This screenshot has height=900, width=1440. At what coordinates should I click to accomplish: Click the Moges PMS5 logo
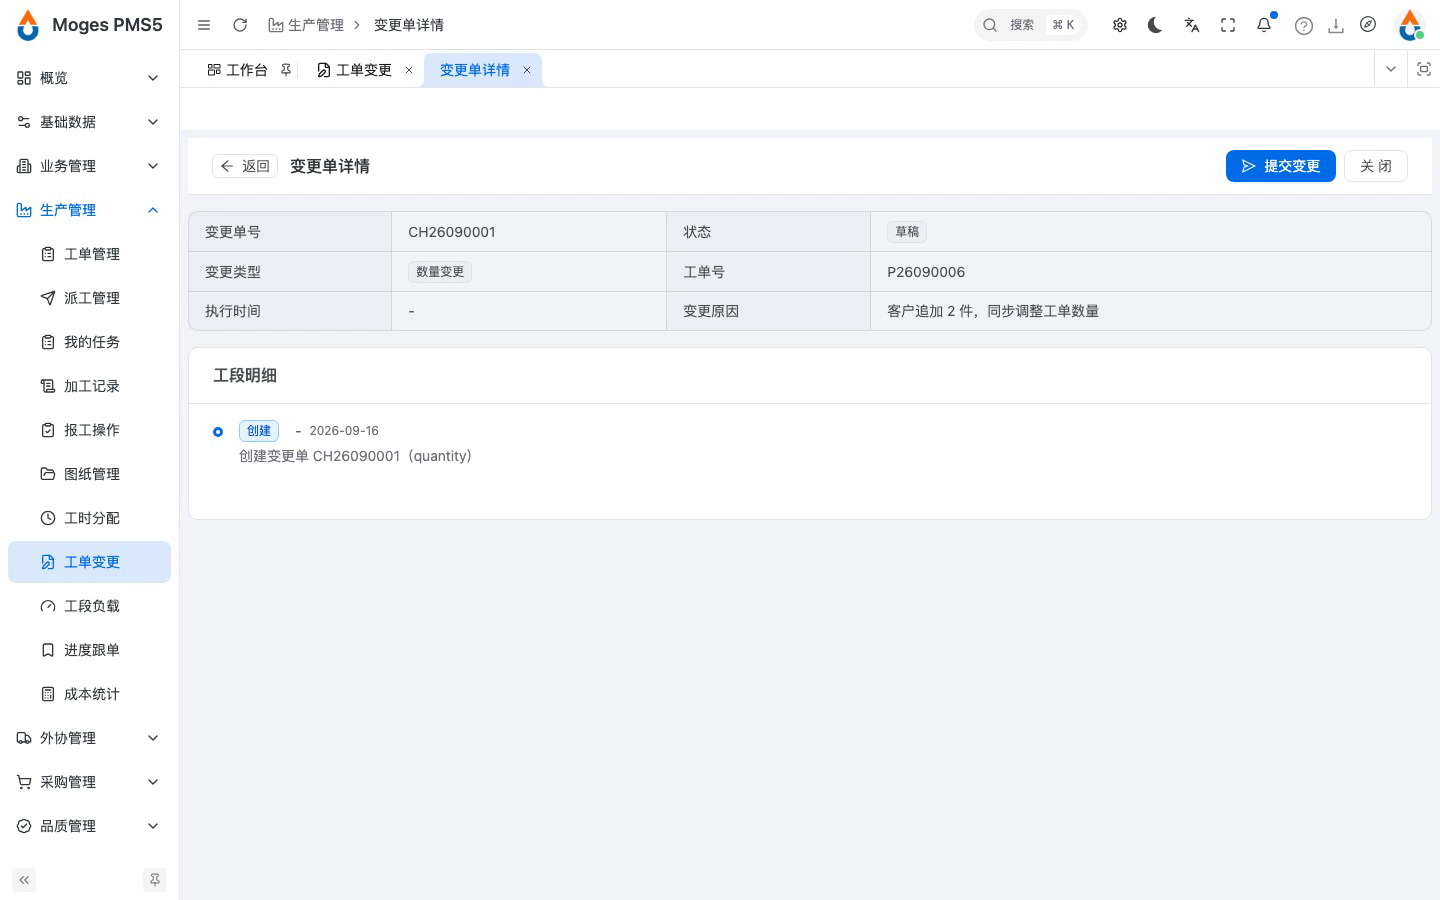pos(90,25)
